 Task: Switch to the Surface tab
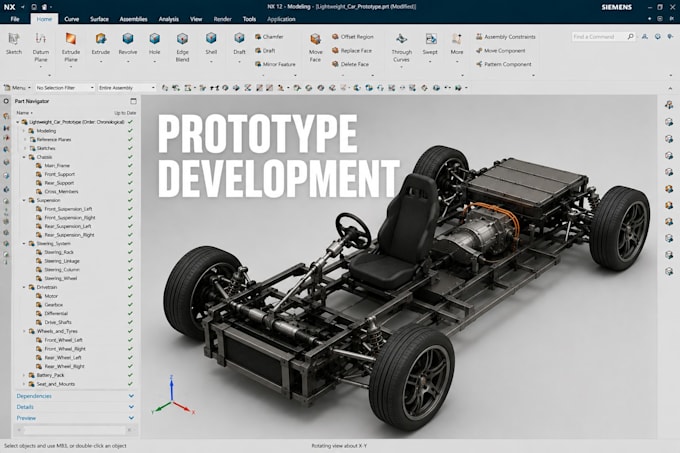(x=99, y=19)
